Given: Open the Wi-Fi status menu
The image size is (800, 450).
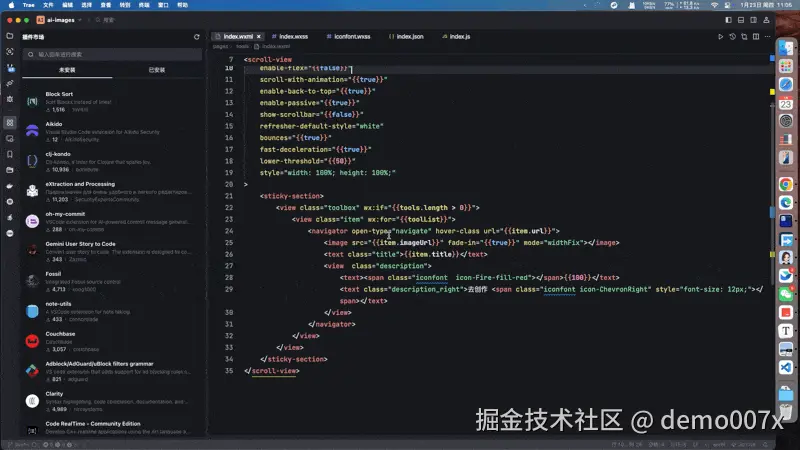Looking at the screenshot, I should (x=714, y=5).
